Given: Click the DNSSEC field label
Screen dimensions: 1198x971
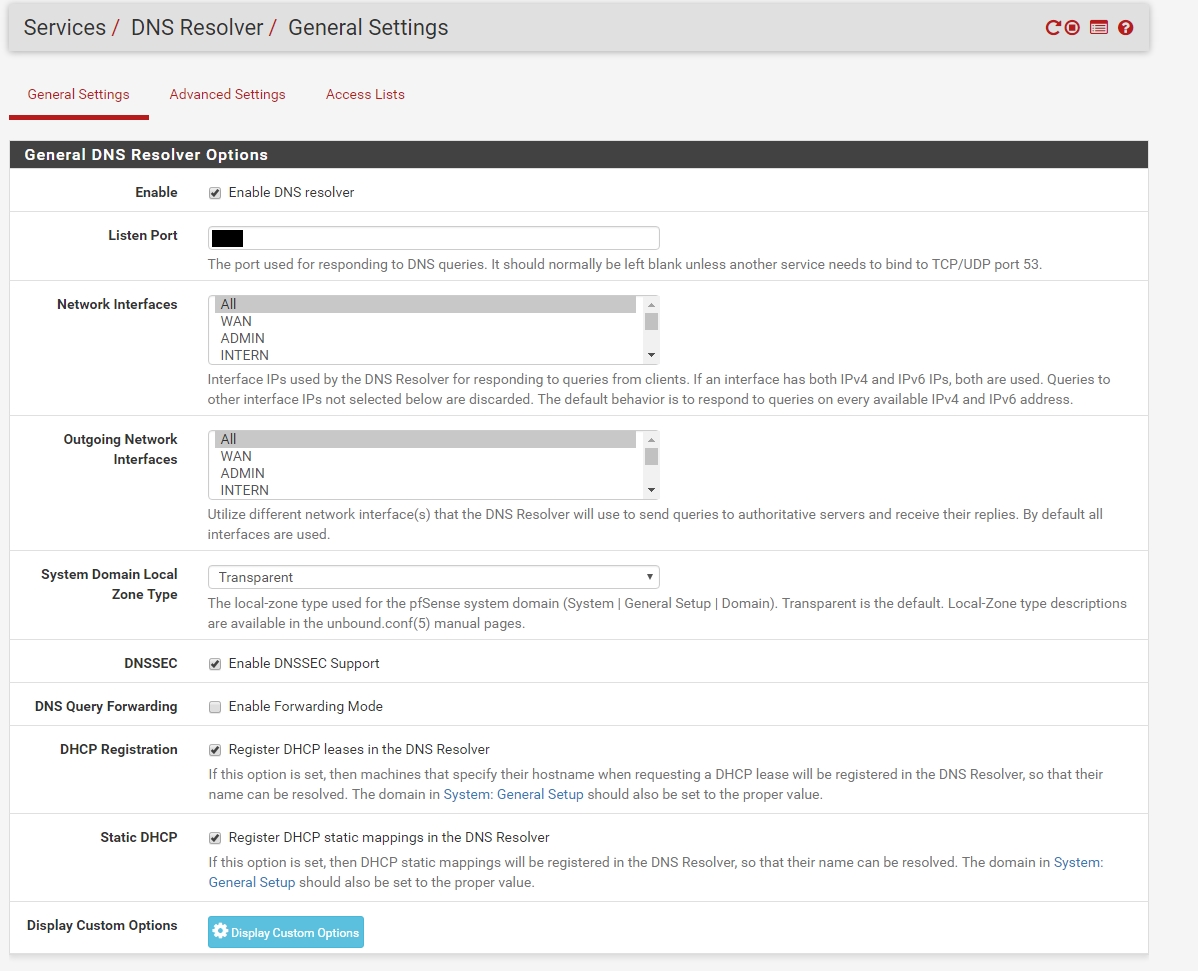Looking at the screenshot, I should pos(151,663).
